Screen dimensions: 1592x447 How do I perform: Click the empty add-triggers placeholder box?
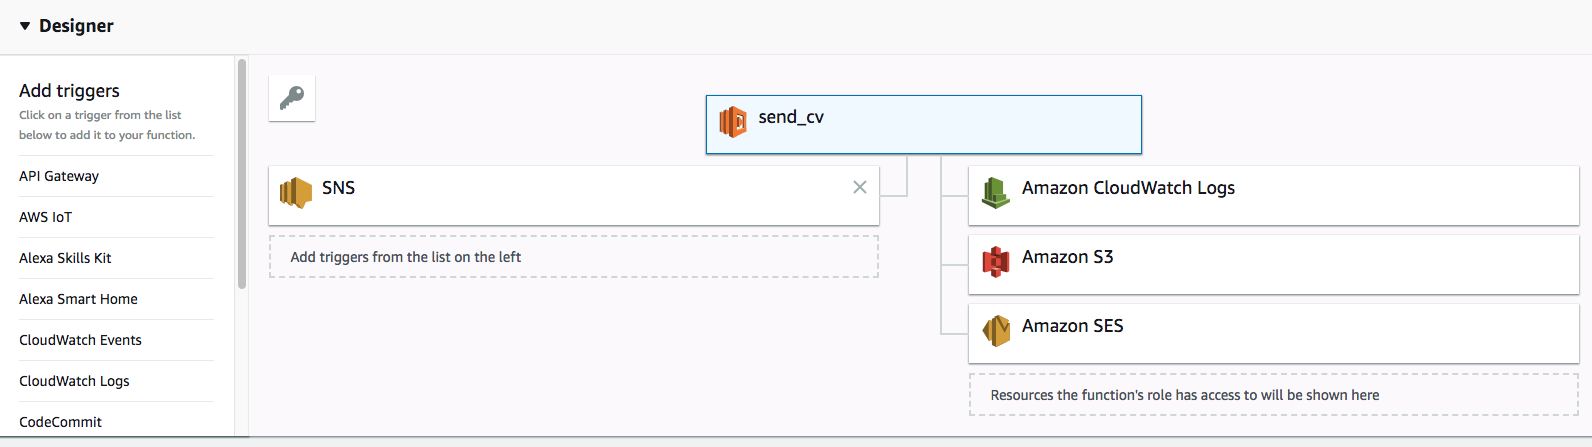click(x=573, y=257)
